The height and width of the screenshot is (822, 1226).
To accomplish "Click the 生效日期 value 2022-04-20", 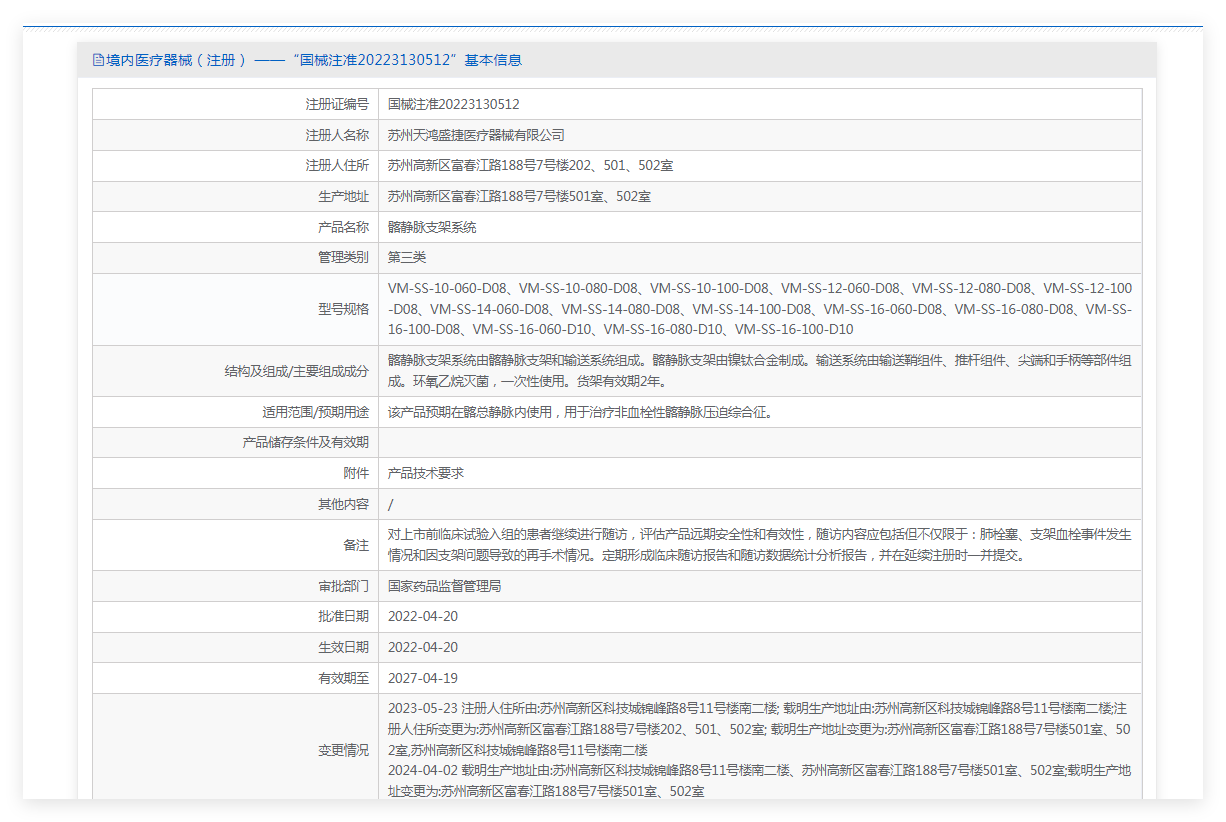I will tap(423, 647).
